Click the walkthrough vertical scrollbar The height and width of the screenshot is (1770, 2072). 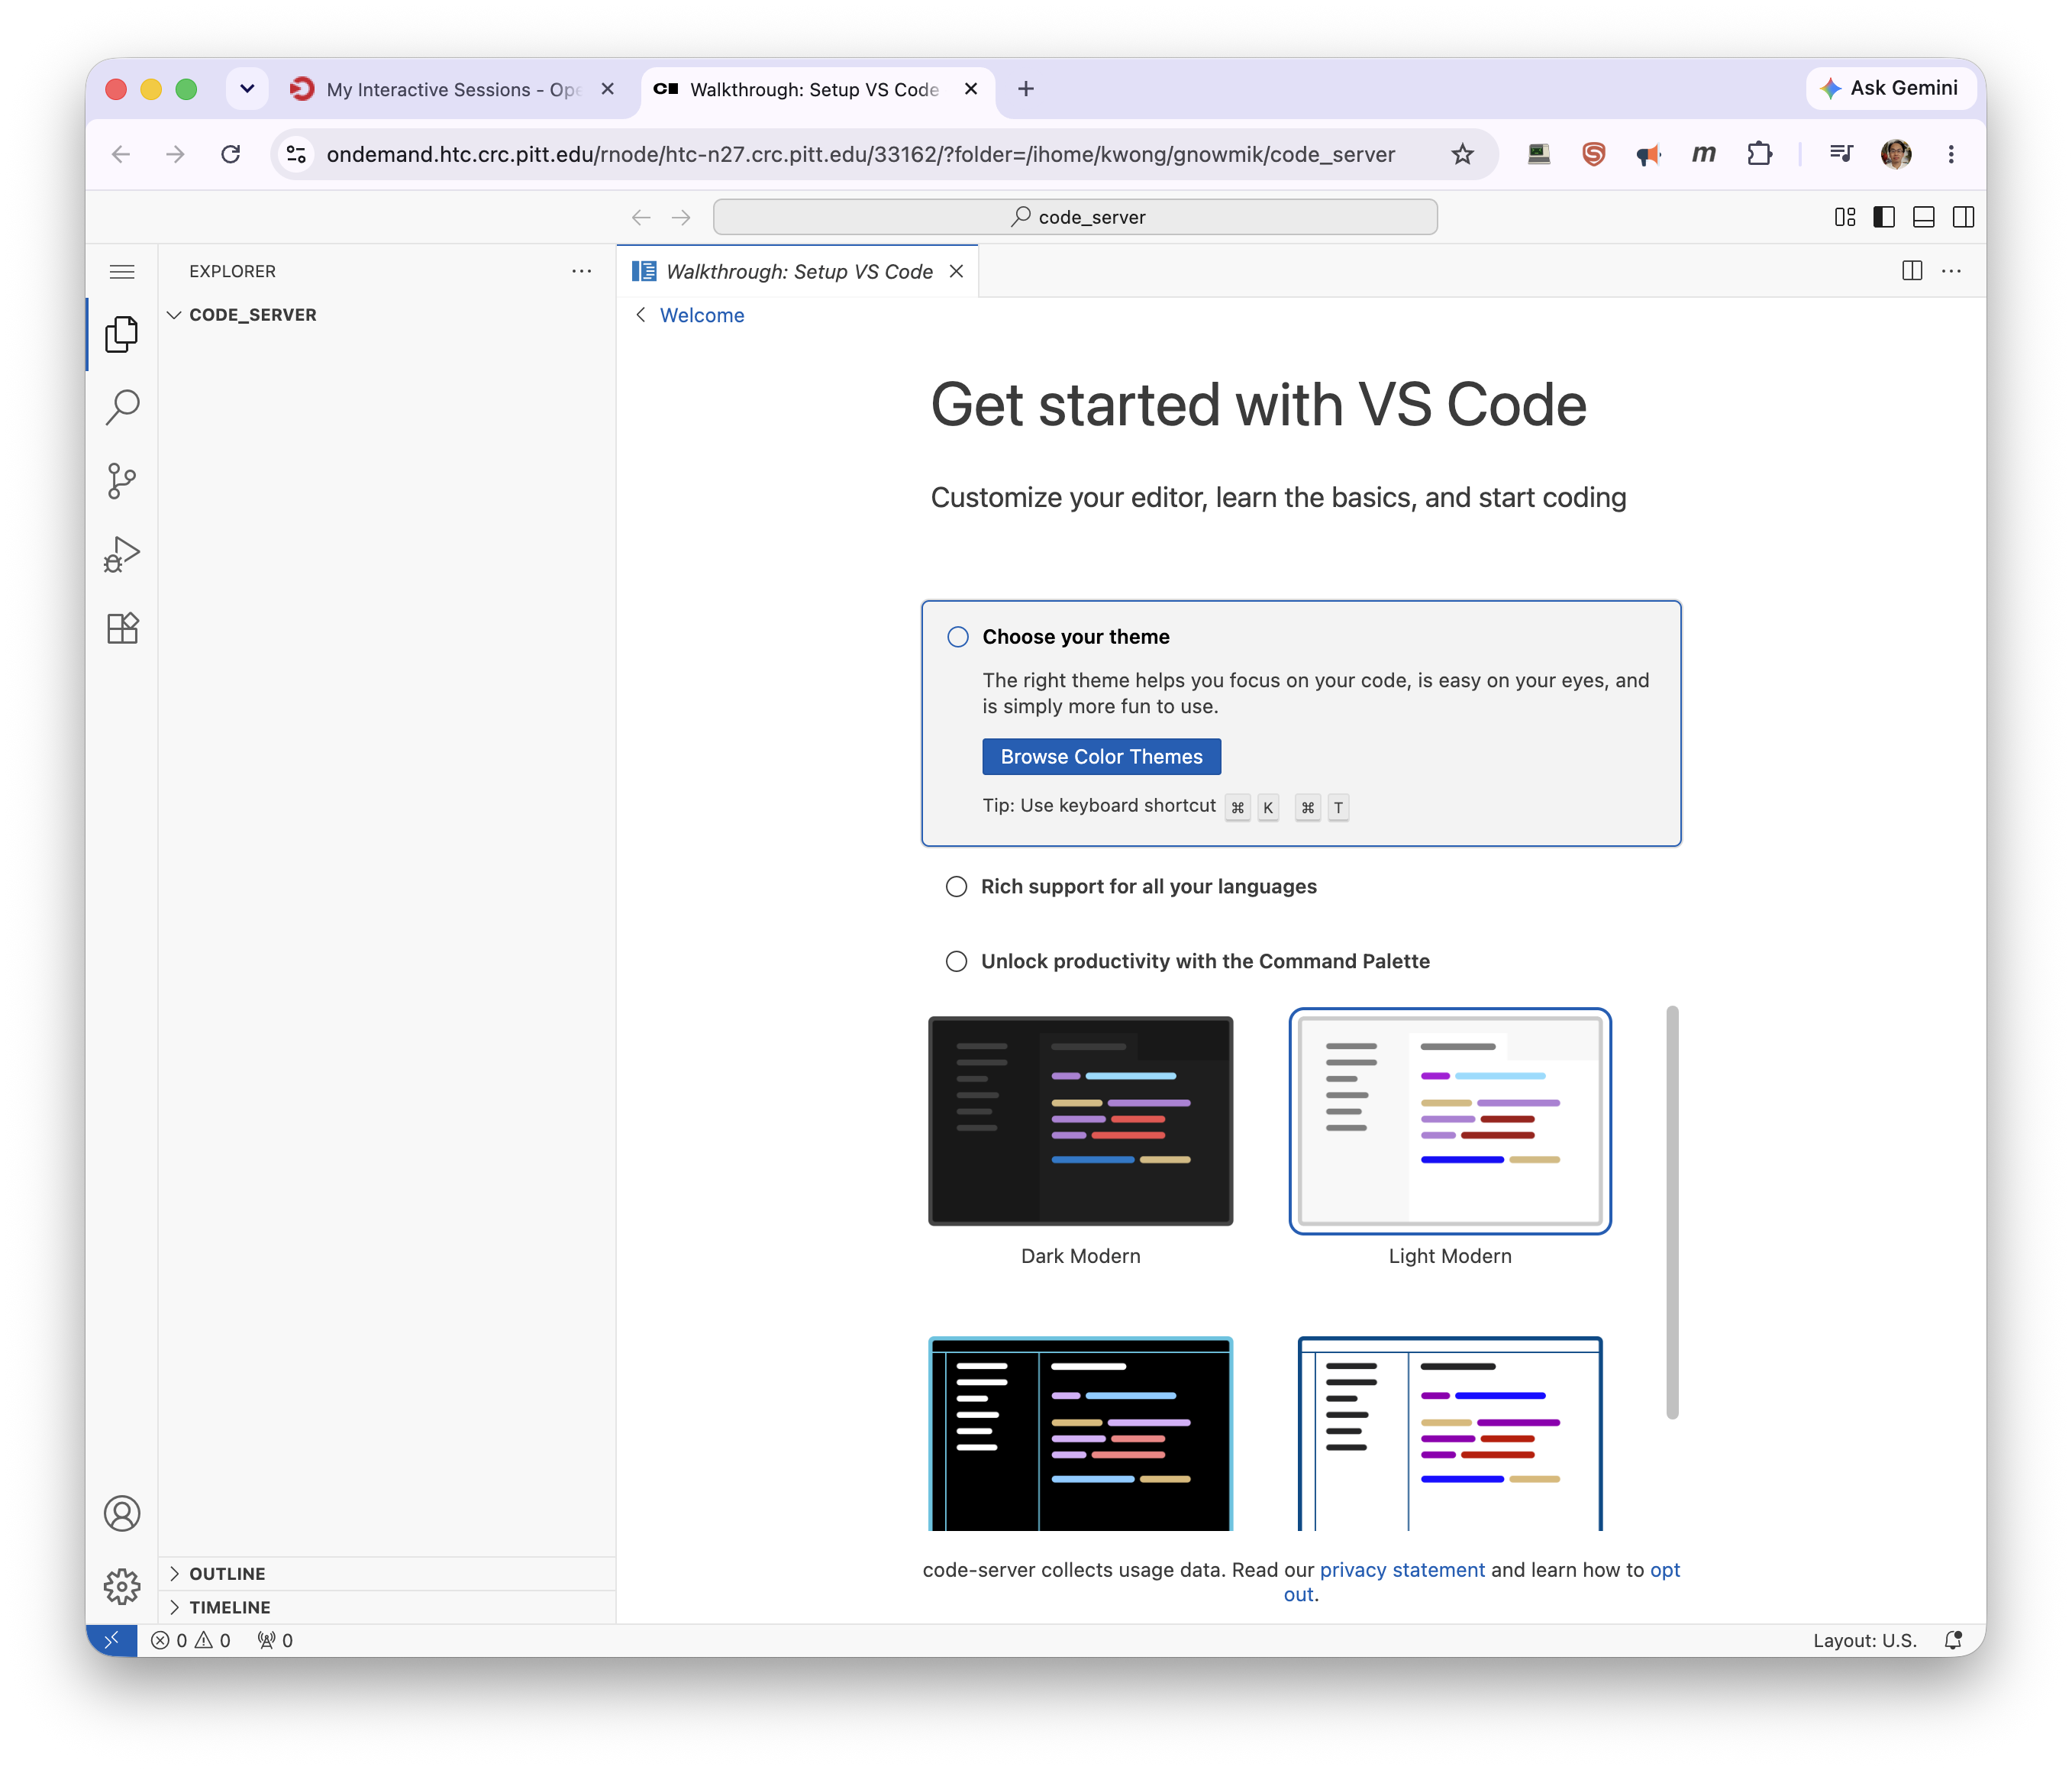[1672, 1212]
